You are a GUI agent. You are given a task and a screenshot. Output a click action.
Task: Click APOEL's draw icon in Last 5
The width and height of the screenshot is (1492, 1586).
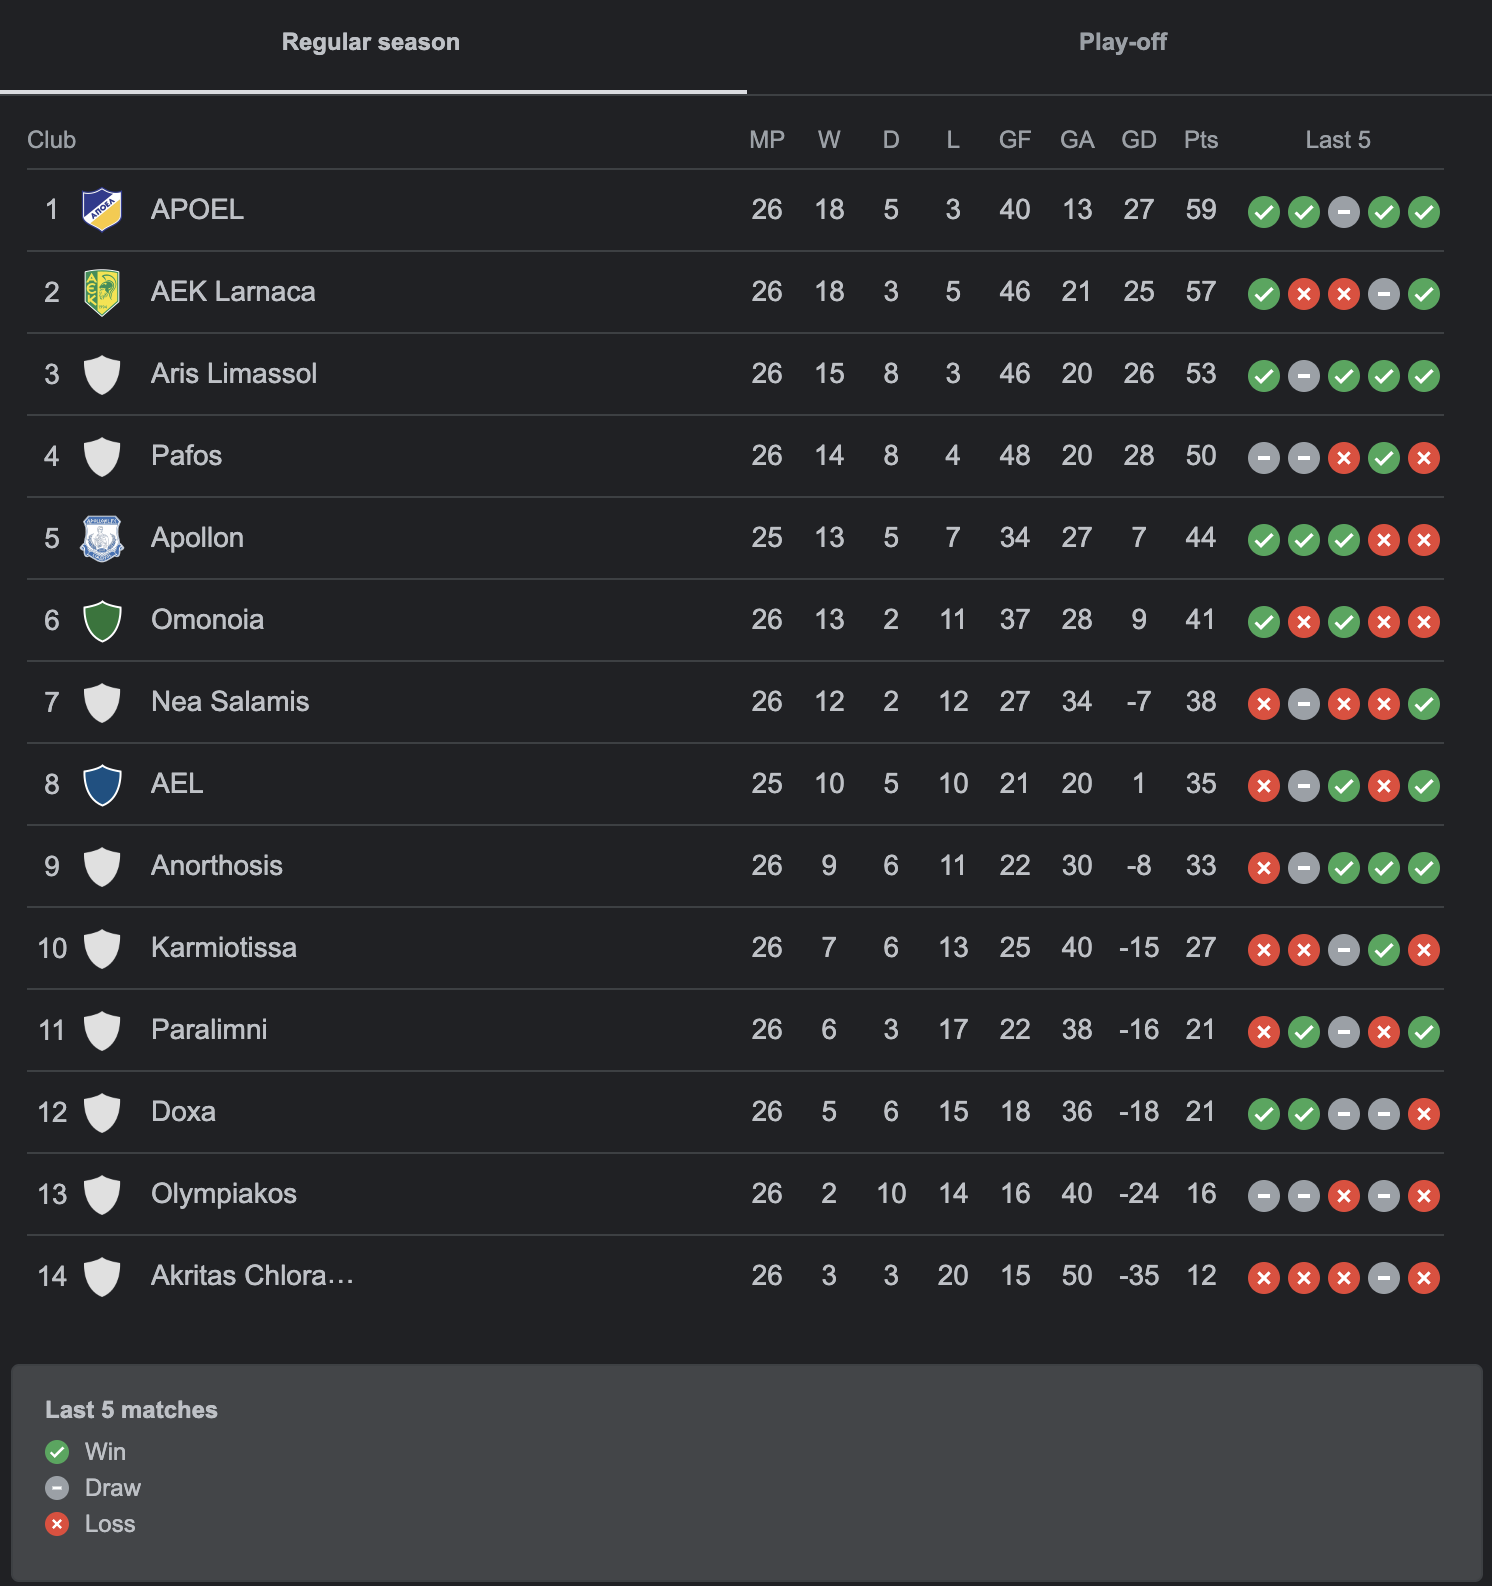(x=1344, y=212)
